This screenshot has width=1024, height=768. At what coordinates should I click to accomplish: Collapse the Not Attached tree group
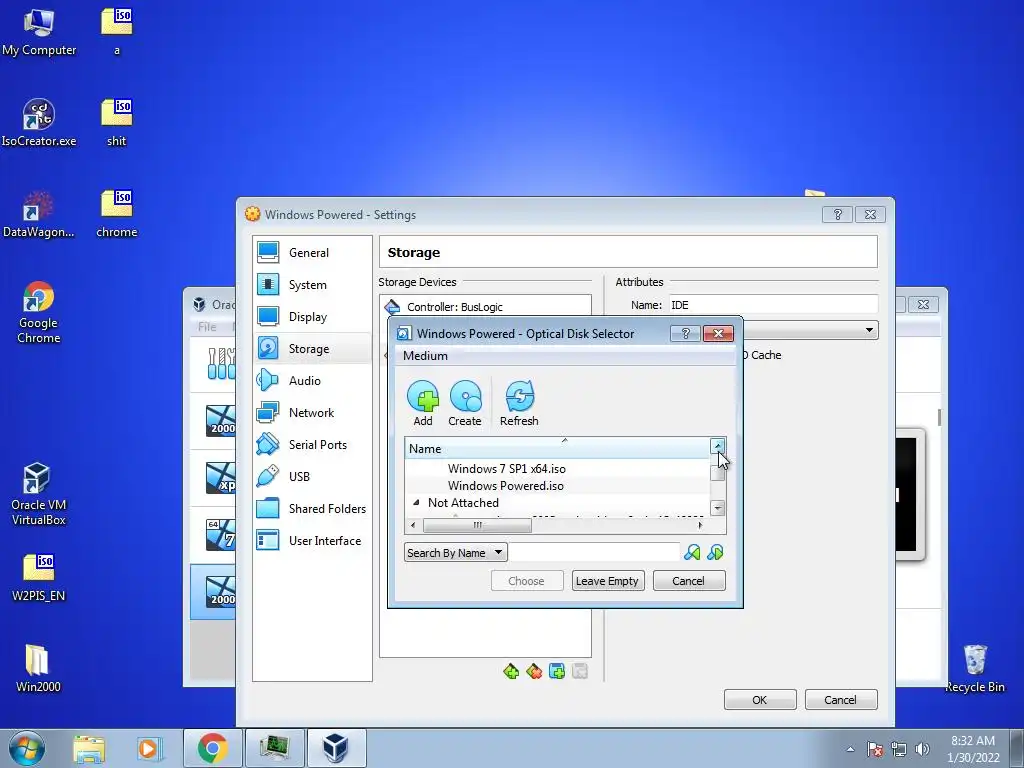416,502
